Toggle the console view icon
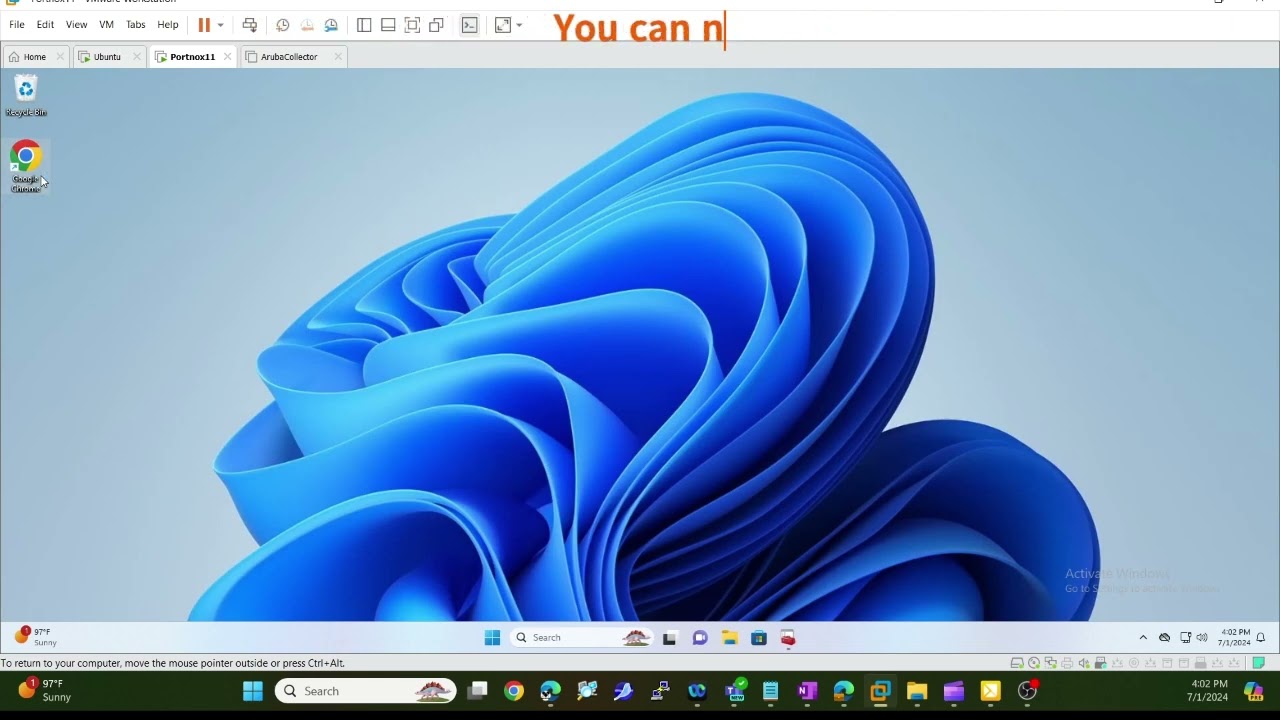The image size is (1280, 720). (x=470, y=25)
